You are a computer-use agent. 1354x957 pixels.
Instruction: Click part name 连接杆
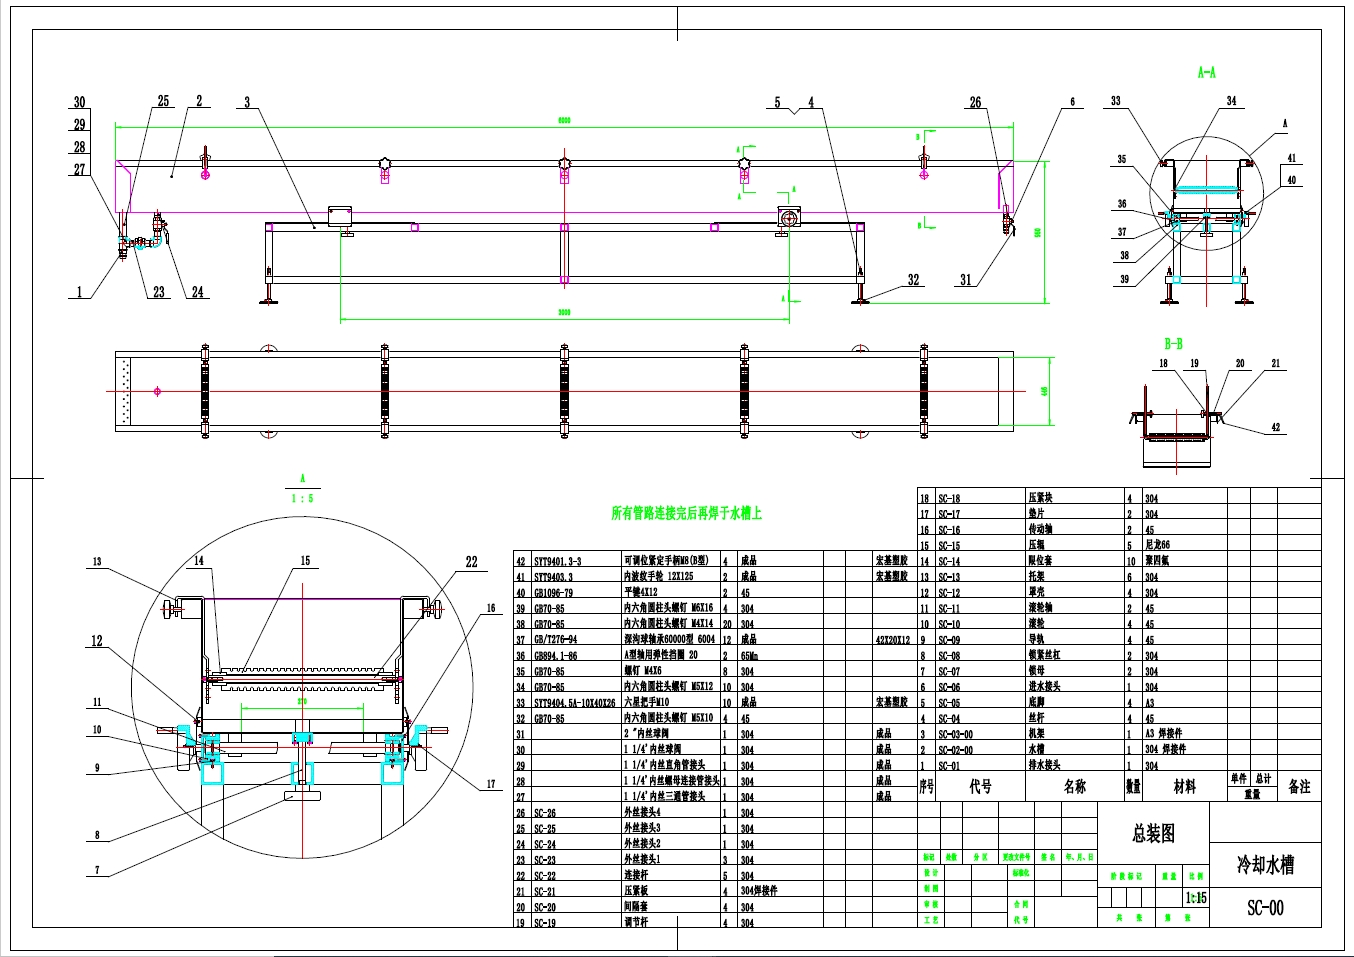pos(636,875)
